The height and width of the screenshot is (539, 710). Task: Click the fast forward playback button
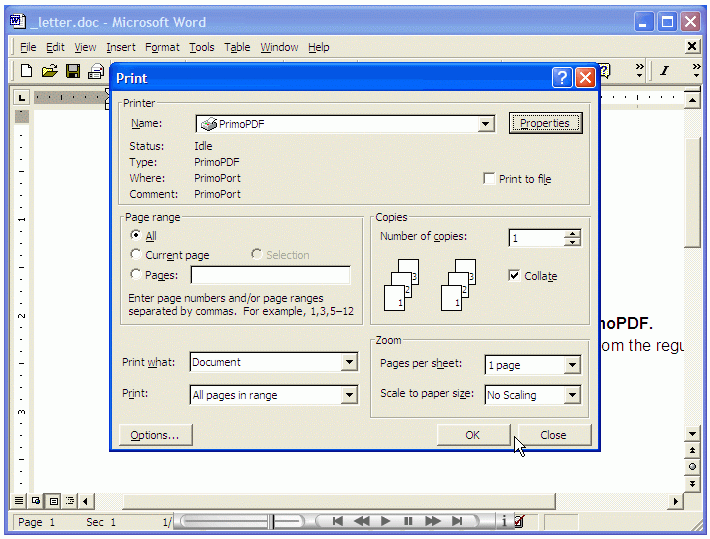click(433, 521)
